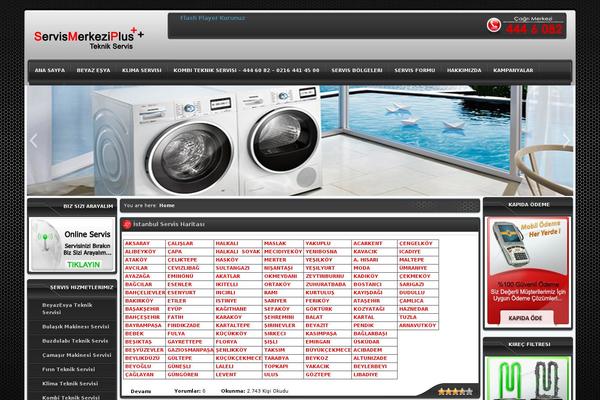Show previous slide with left arrow

click(34, 141)
